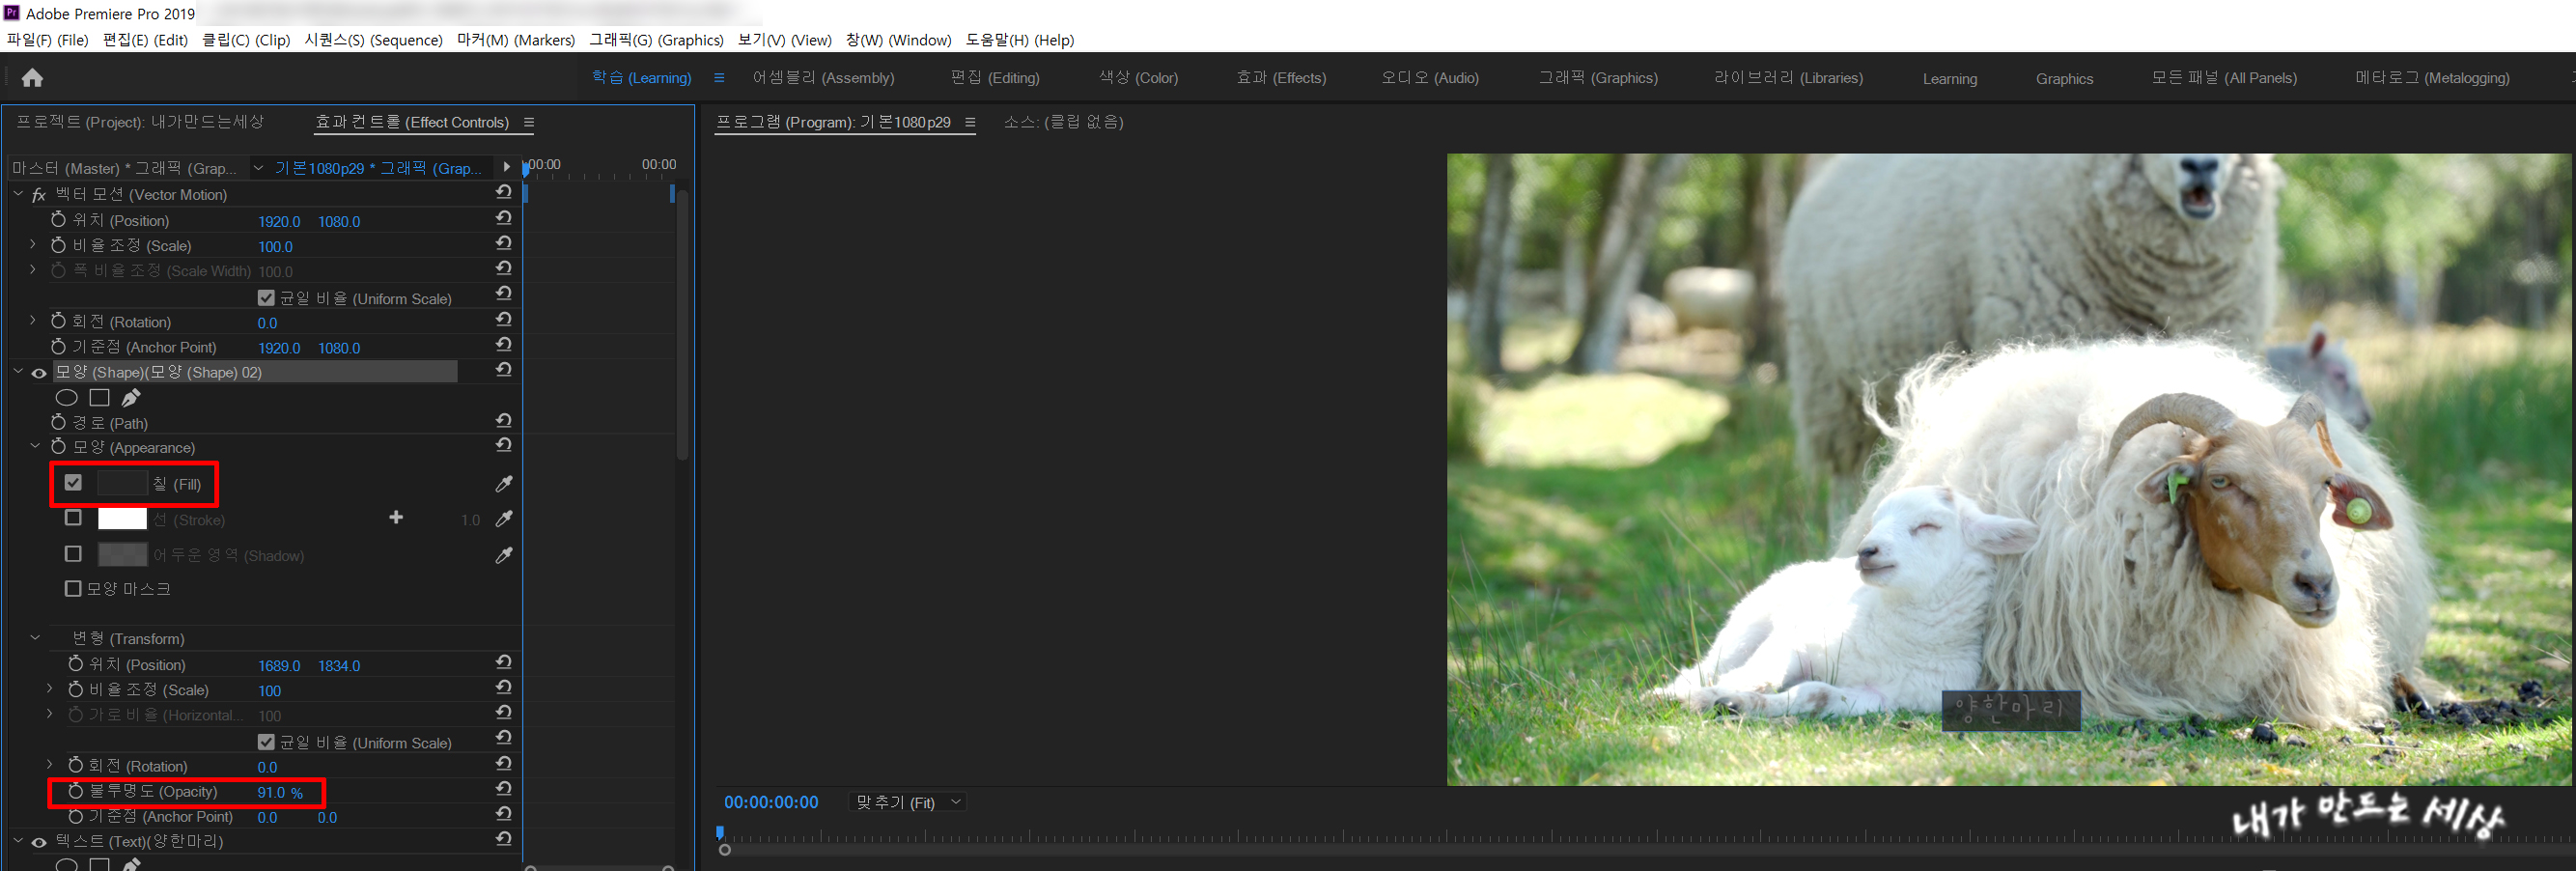Switch to the Editing workspace
This screenshot has height=871, width=2576.
tap(995, 78)
